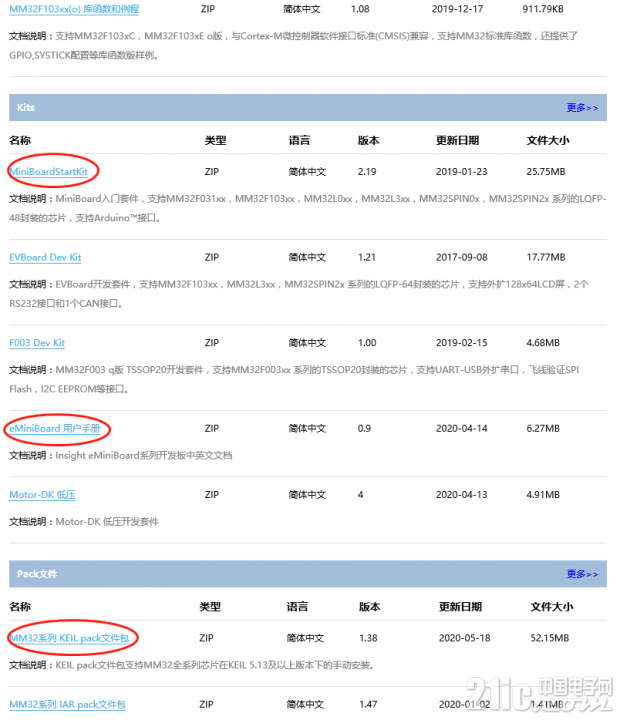Click the 更新日期 column header in Kits table
Image resolution: width=620 pixels, height=720 pixels.
click(x=457, y=141)
